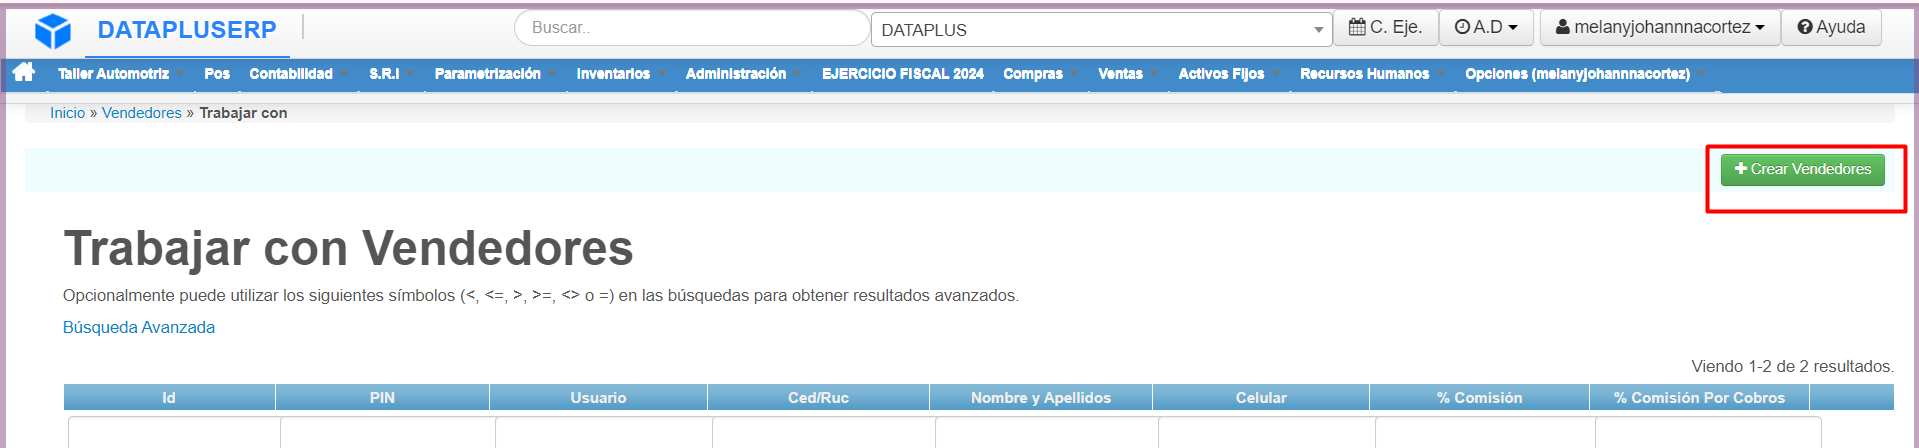Viewport: 1919px width, 448px height.
Task: Sort by the Celular column header
Action: click(x=1261, y=398)
